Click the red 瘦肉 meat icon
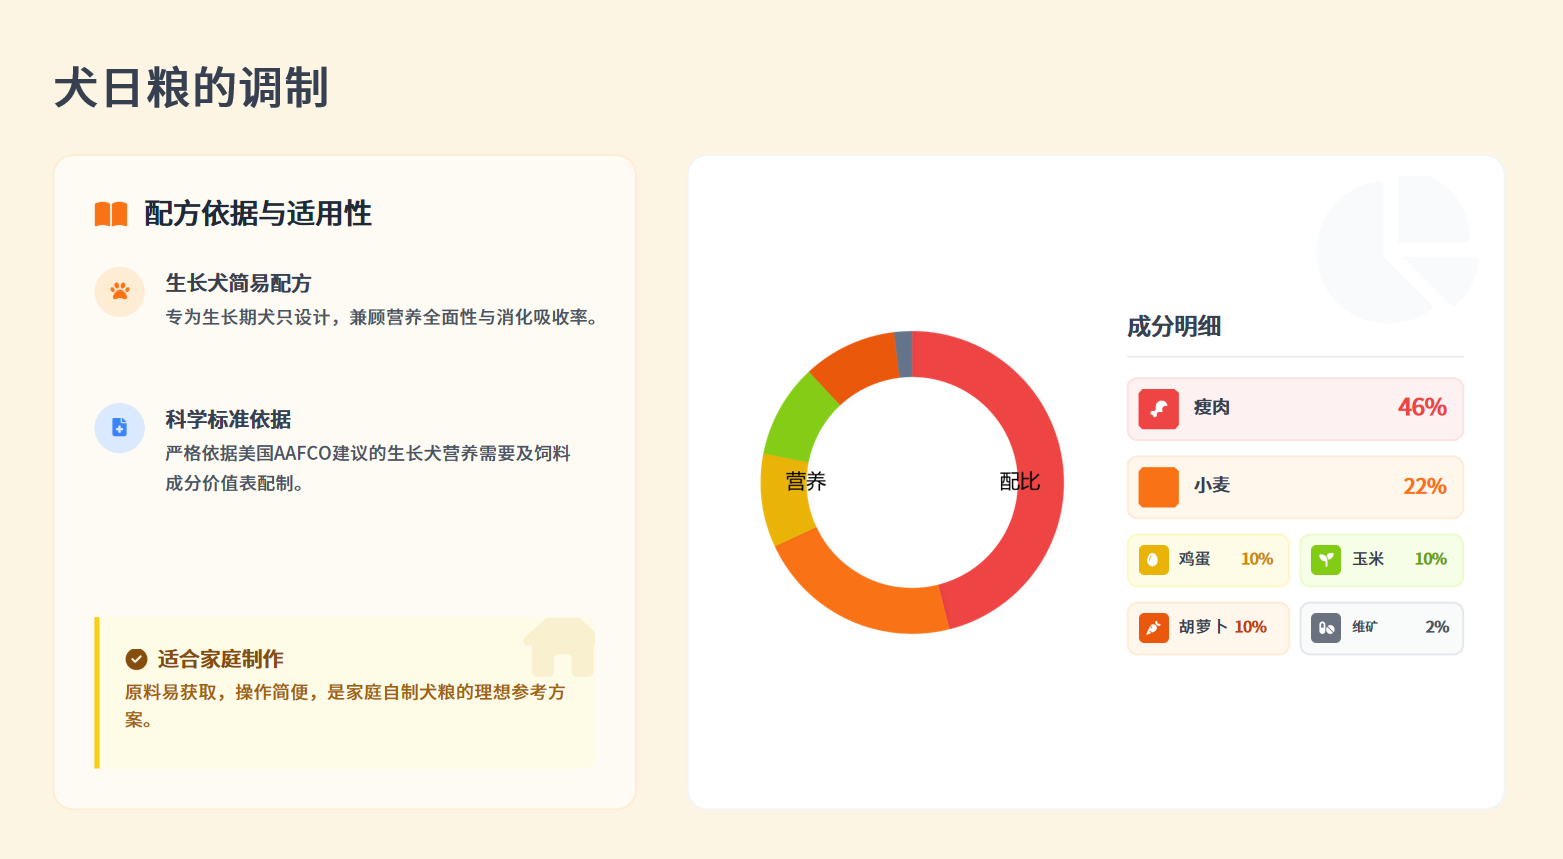Viewport: 1563px width, 859px height. [1158, 408]
